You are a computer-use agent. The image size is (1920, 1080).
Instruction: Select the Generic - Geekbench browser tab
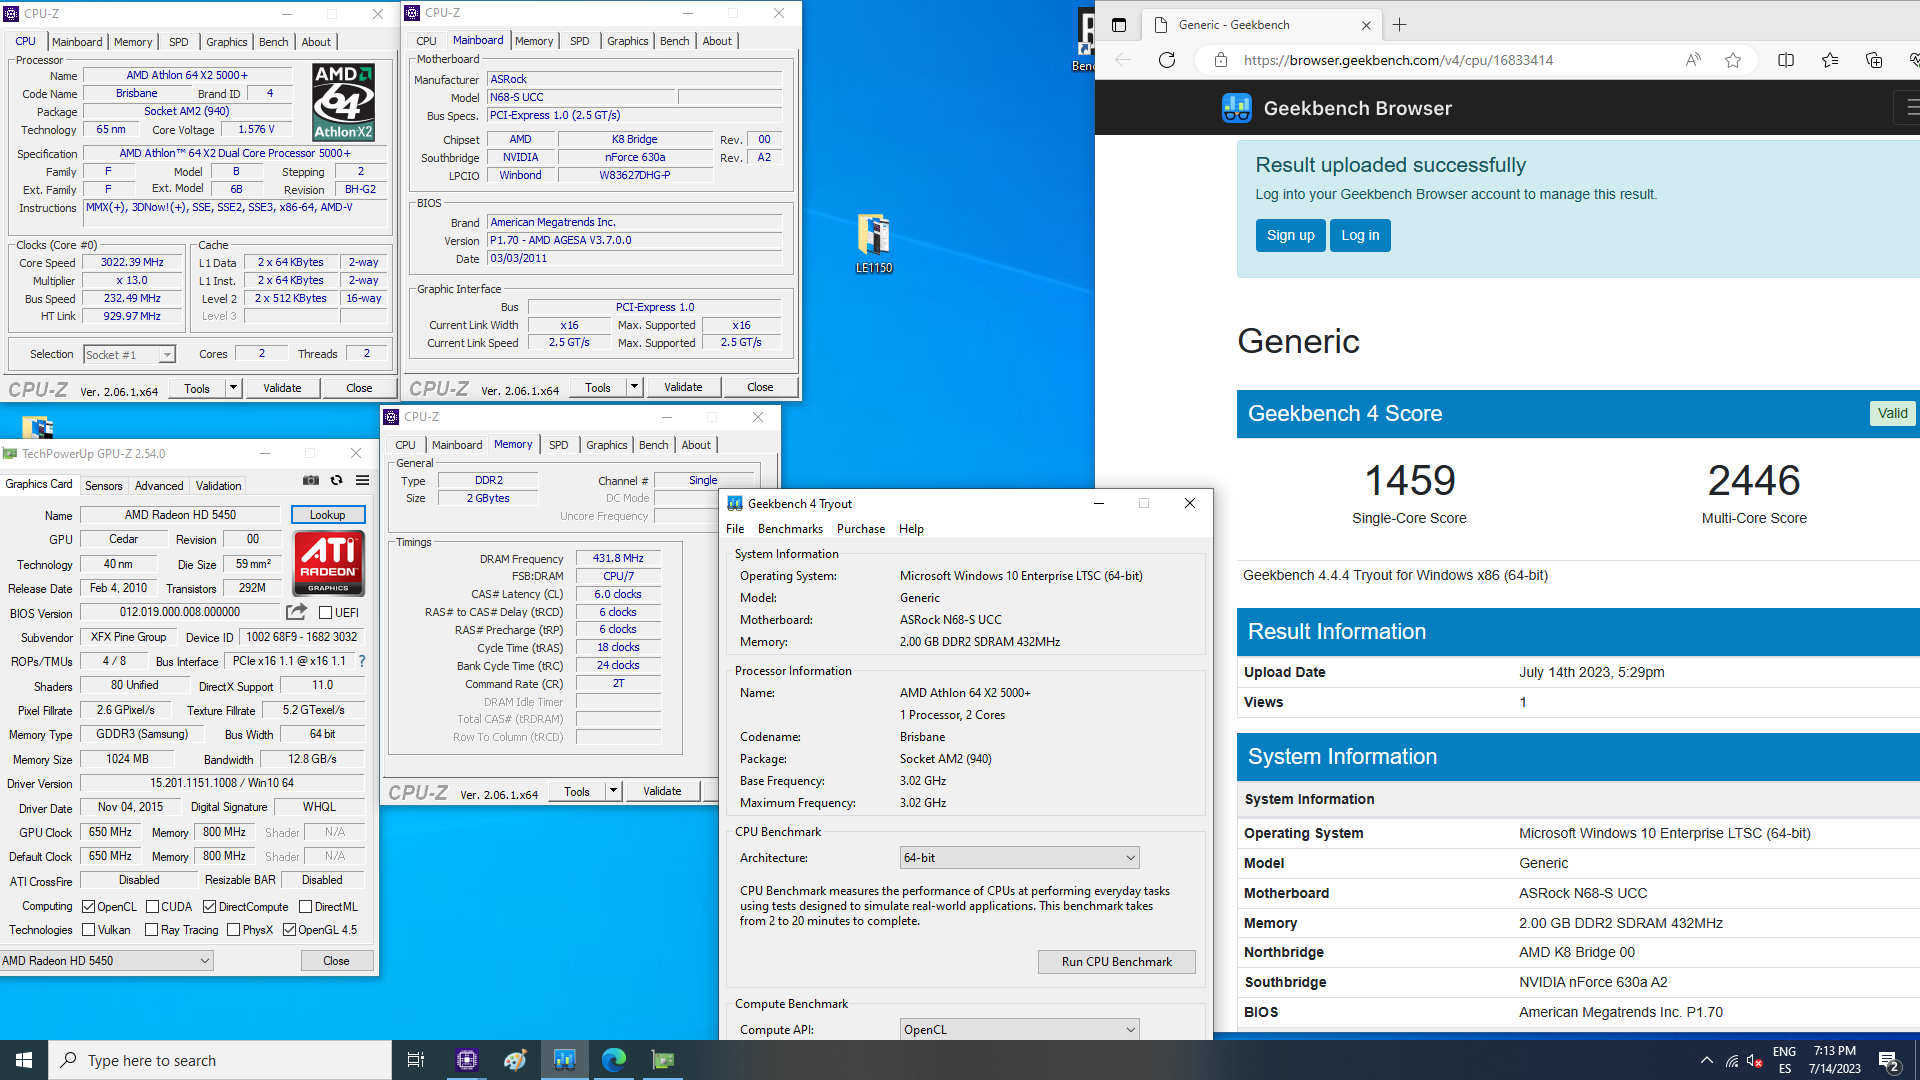click(x=1264, y=25)
